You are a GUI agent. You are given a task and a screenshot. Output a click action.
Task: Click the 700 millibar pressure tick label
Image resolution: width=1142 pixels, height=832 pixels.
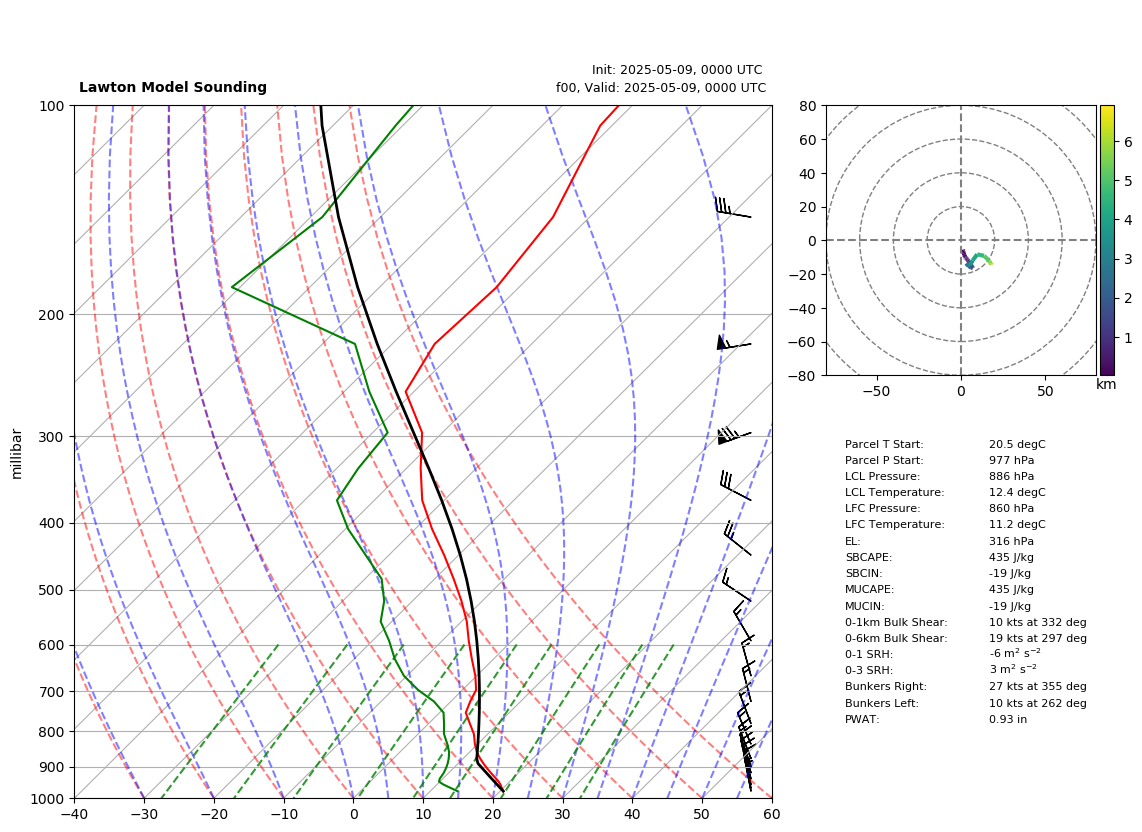tap(52, 692)
